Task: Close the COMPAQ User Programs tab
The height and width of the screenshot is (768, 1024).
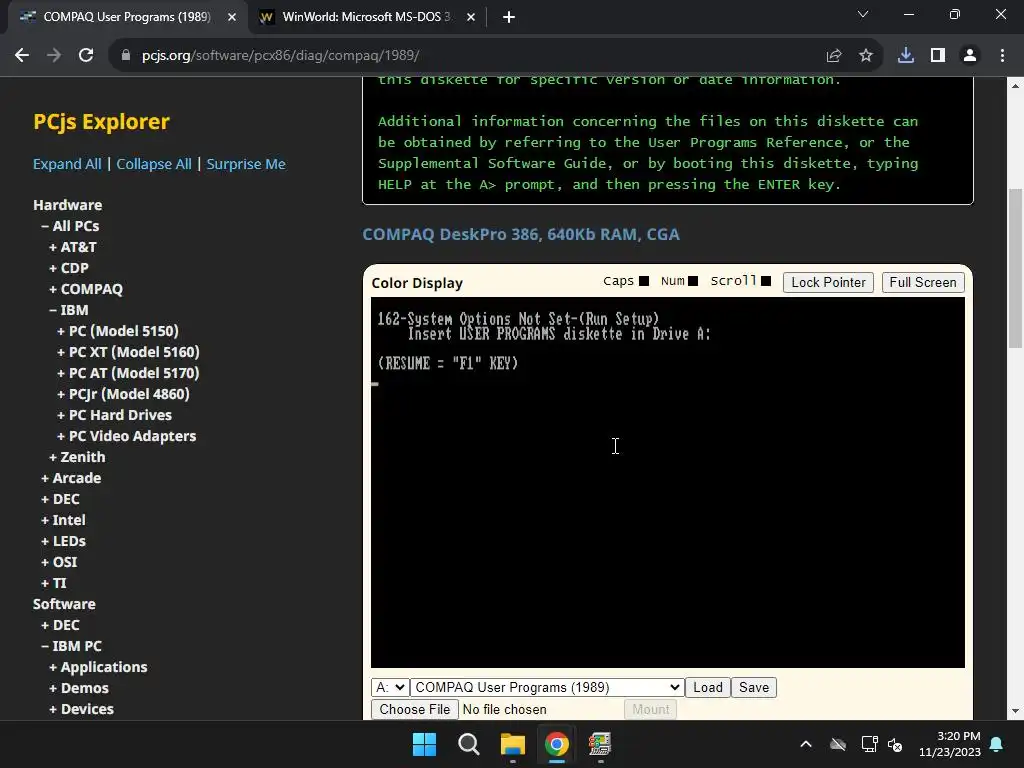Action: [232, 17]
